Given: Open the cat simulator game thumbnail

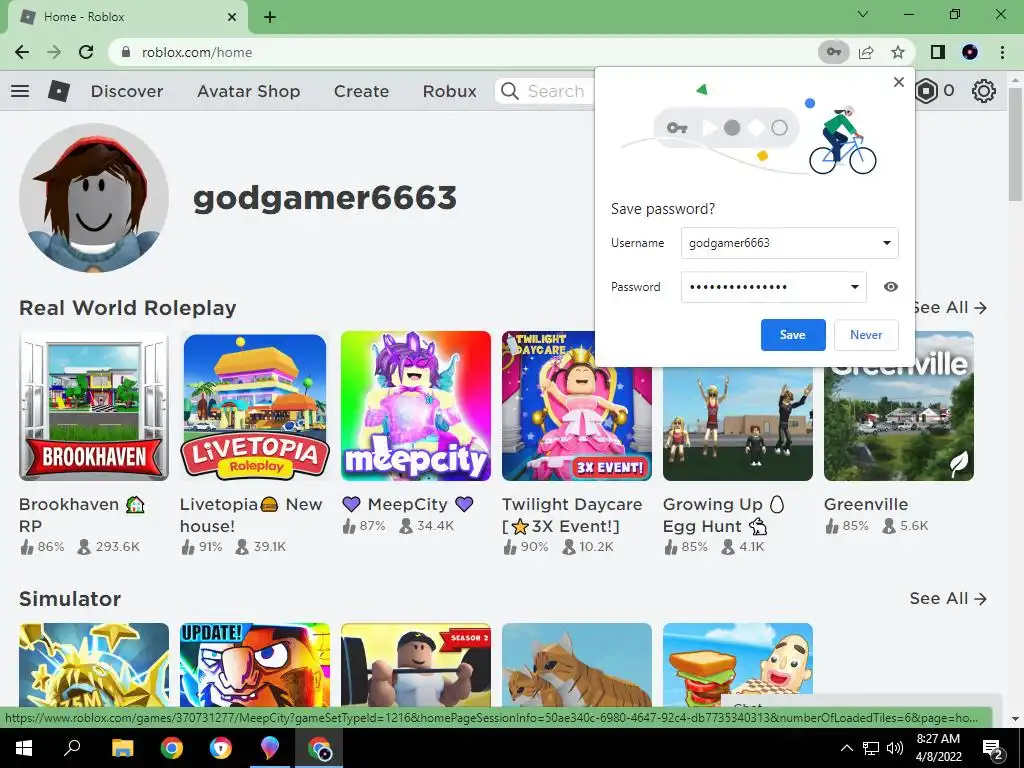Looking at the screenshot, I should pos(577,665).
